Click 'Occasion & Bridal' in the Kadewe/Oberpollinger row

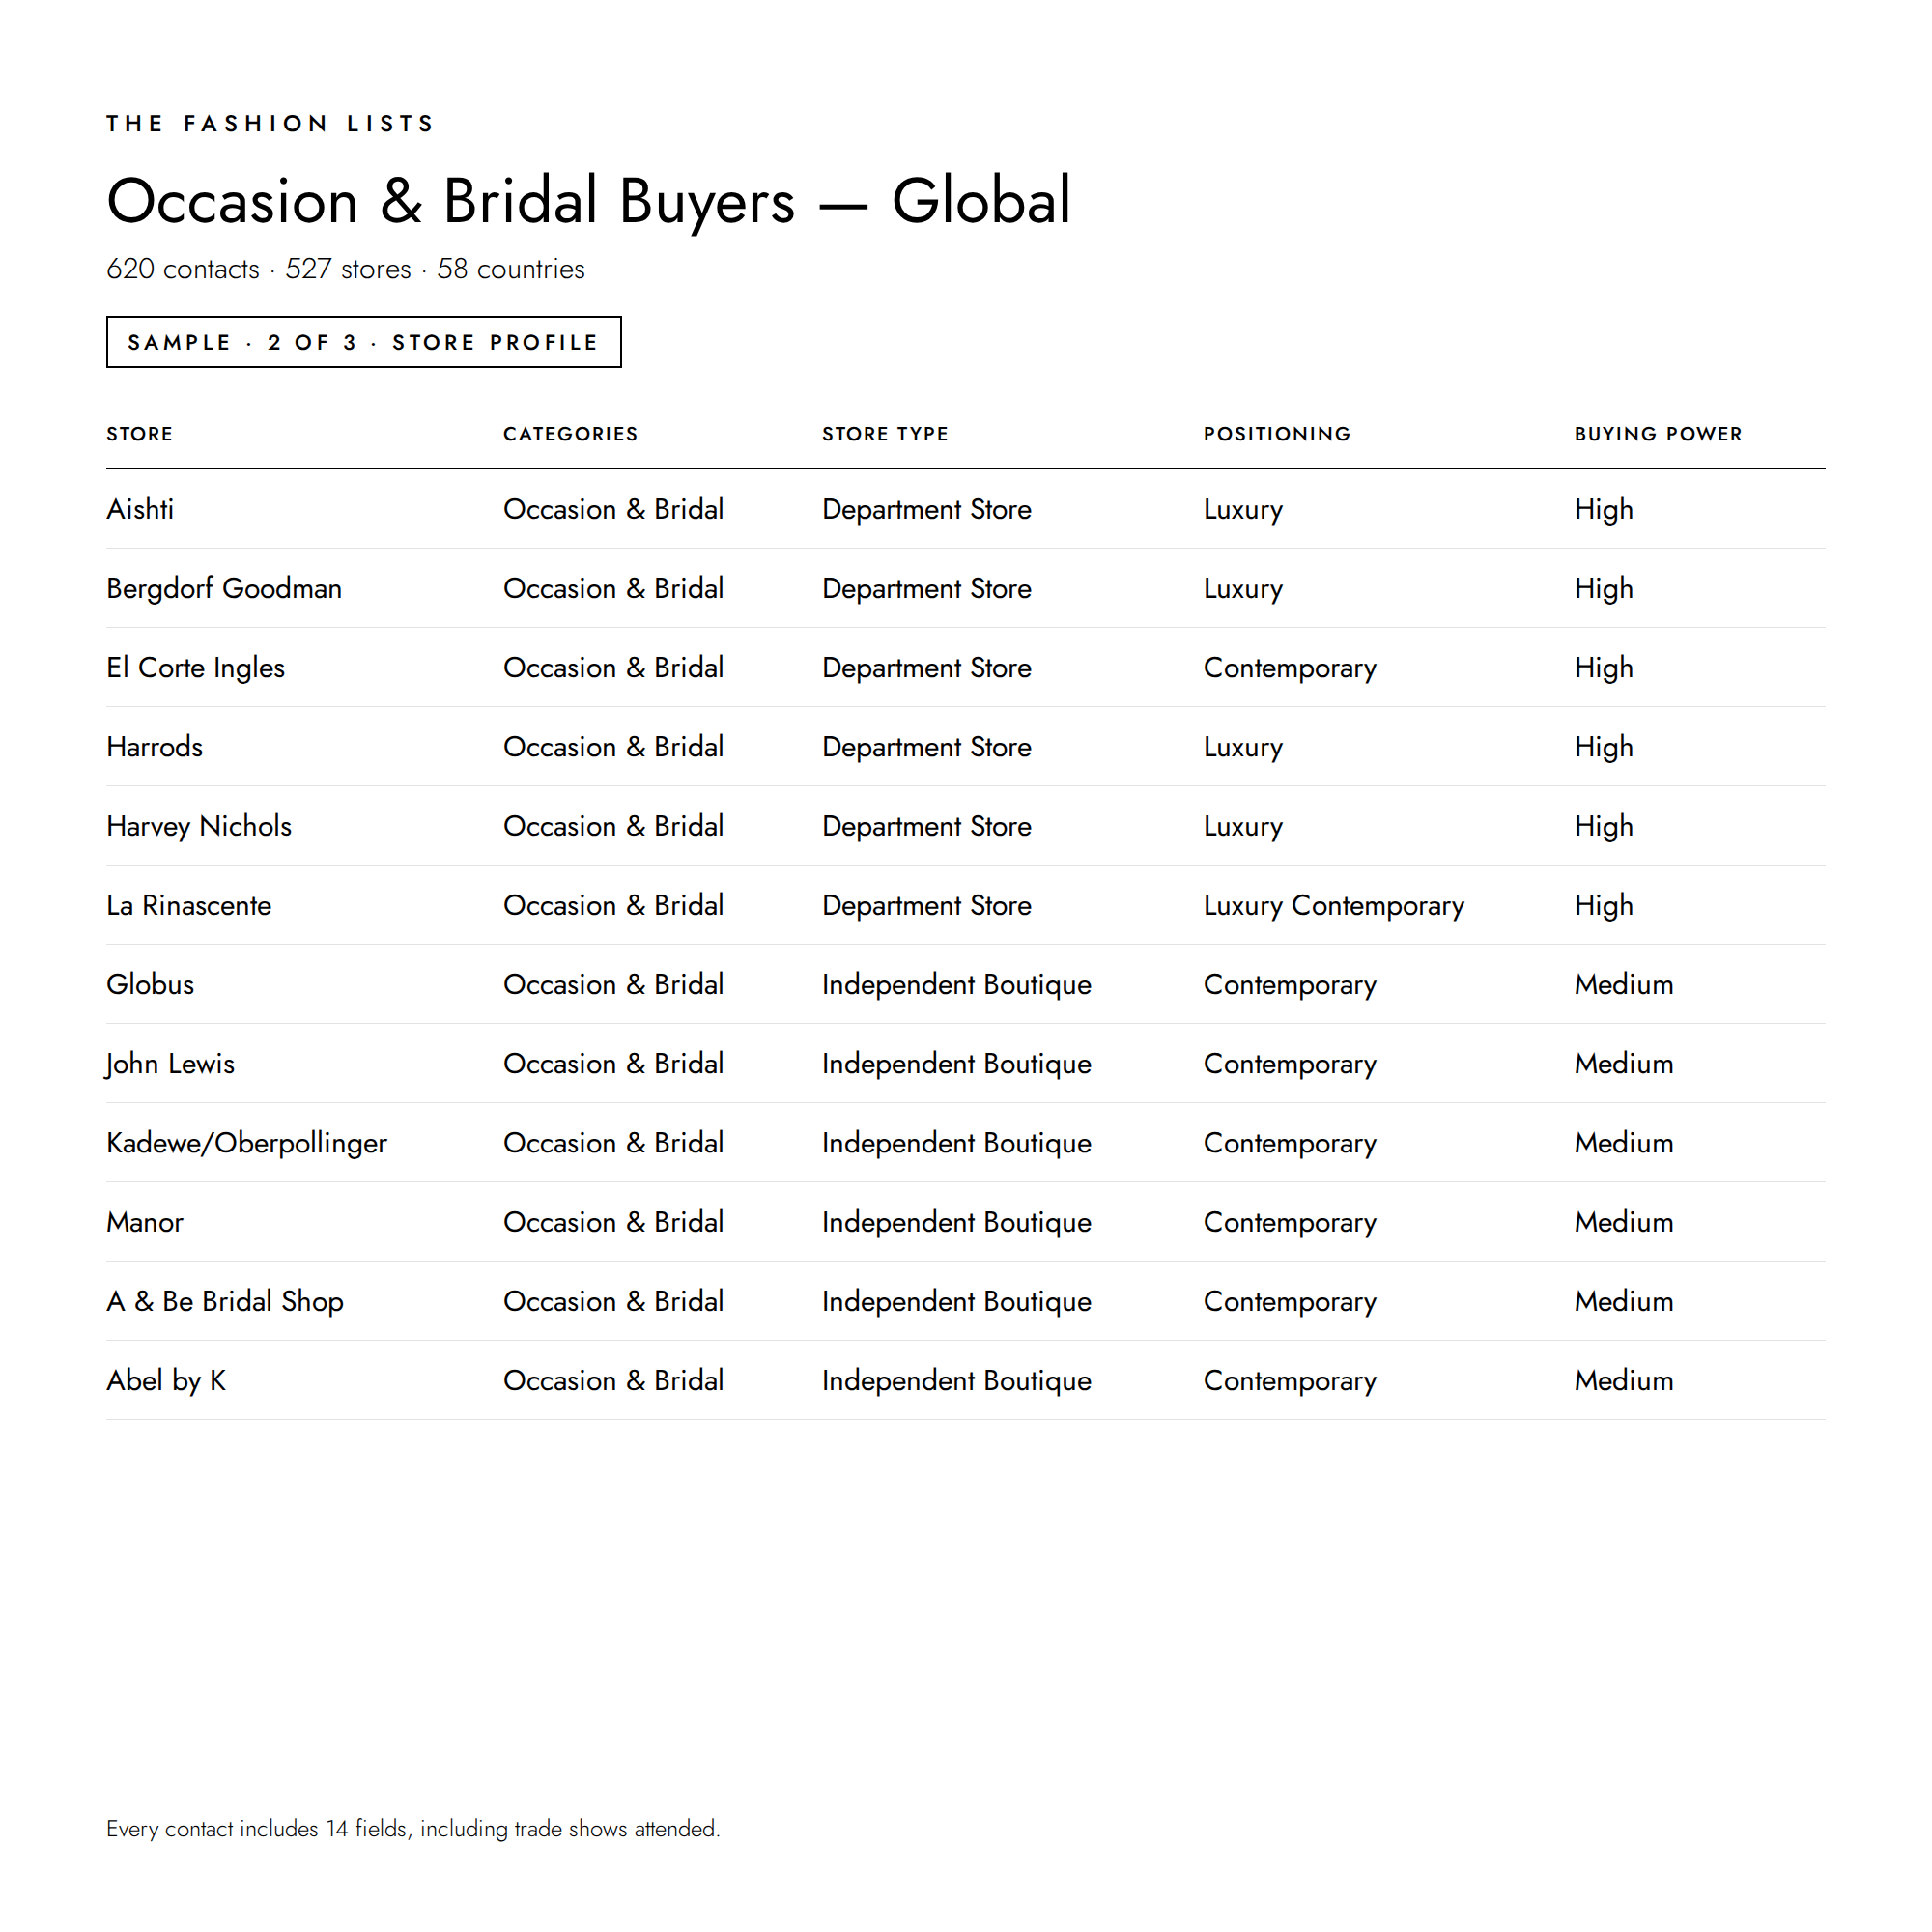[613, 1143]
